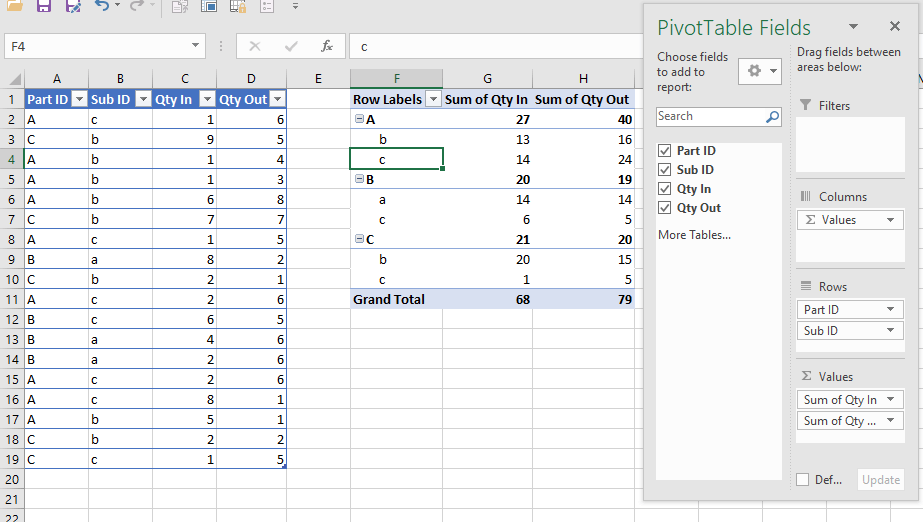Click the Save As icon with pencil
923x522 pixels.
coord(73,6)
